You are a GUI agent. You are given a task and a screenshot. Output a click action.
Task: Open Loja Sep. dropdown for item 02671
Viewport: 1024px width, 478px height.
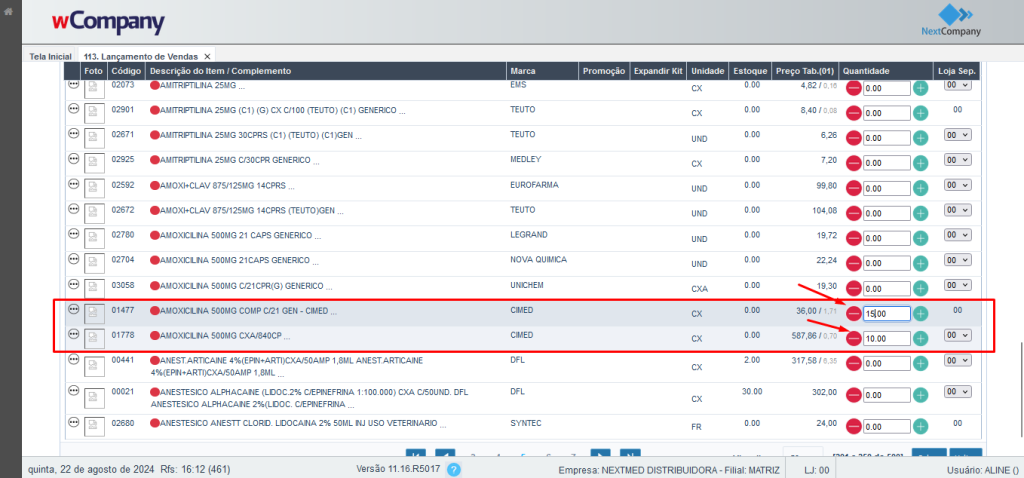click(958, 134)
